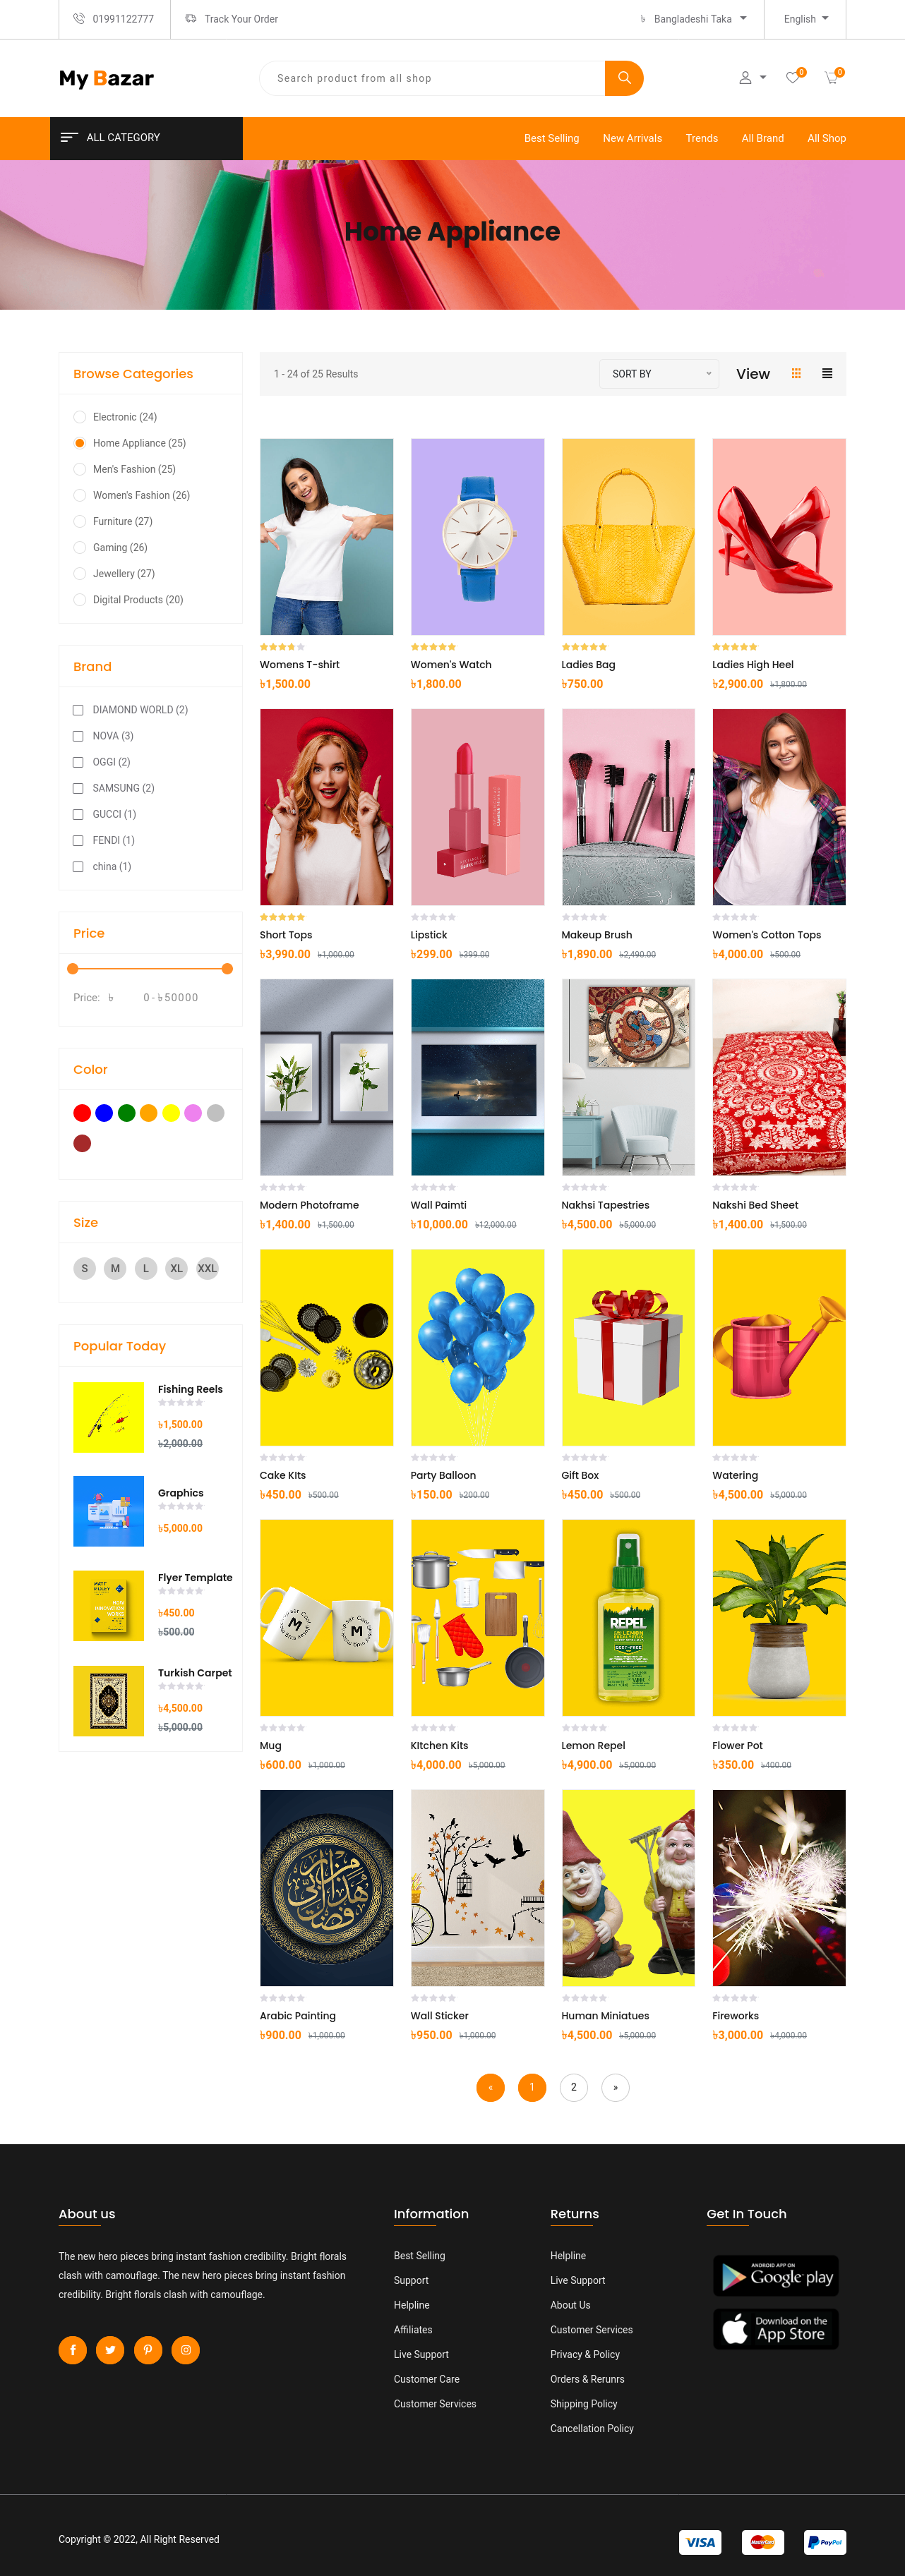The image size is (905, 2576).
Task: Switch to list view icon
Action: (827, 374)
